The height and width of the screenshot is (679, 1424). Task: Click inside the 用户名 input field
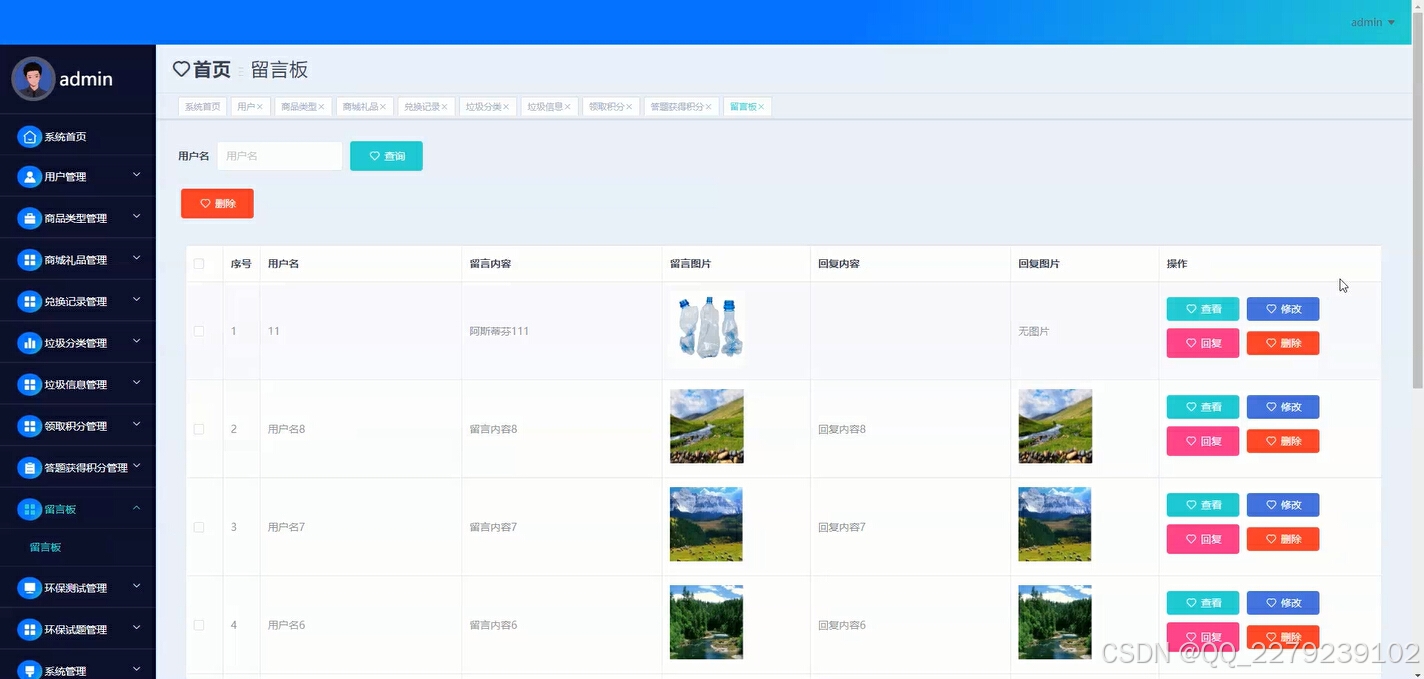tap(279, 156)
